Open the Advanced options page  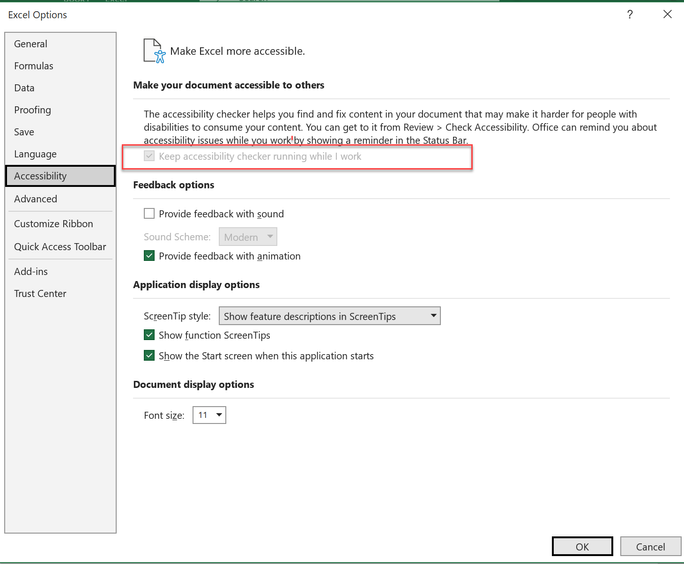click(x=60, y=199)
